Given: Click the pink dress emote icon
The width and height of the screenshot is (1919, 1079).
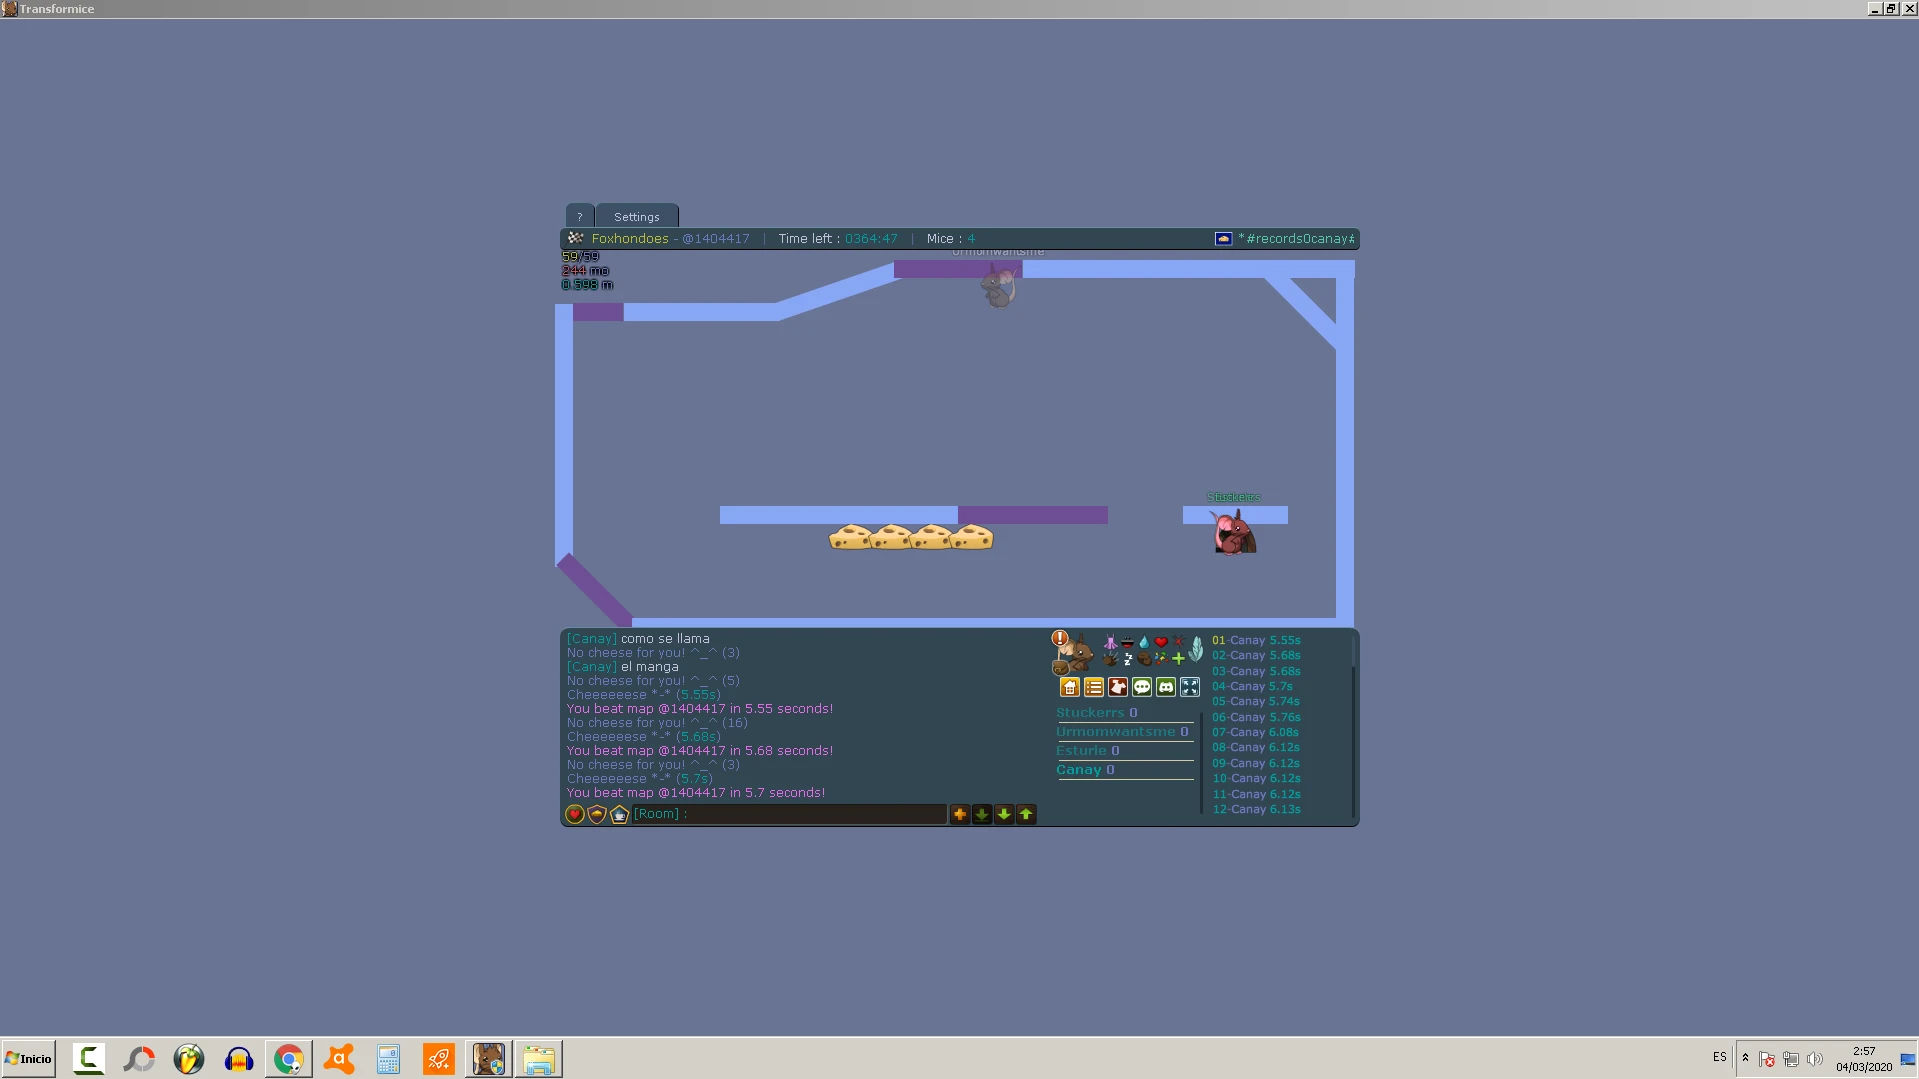Looking at the screenshot, I should pyautogui.click(x=1110, y=642).
